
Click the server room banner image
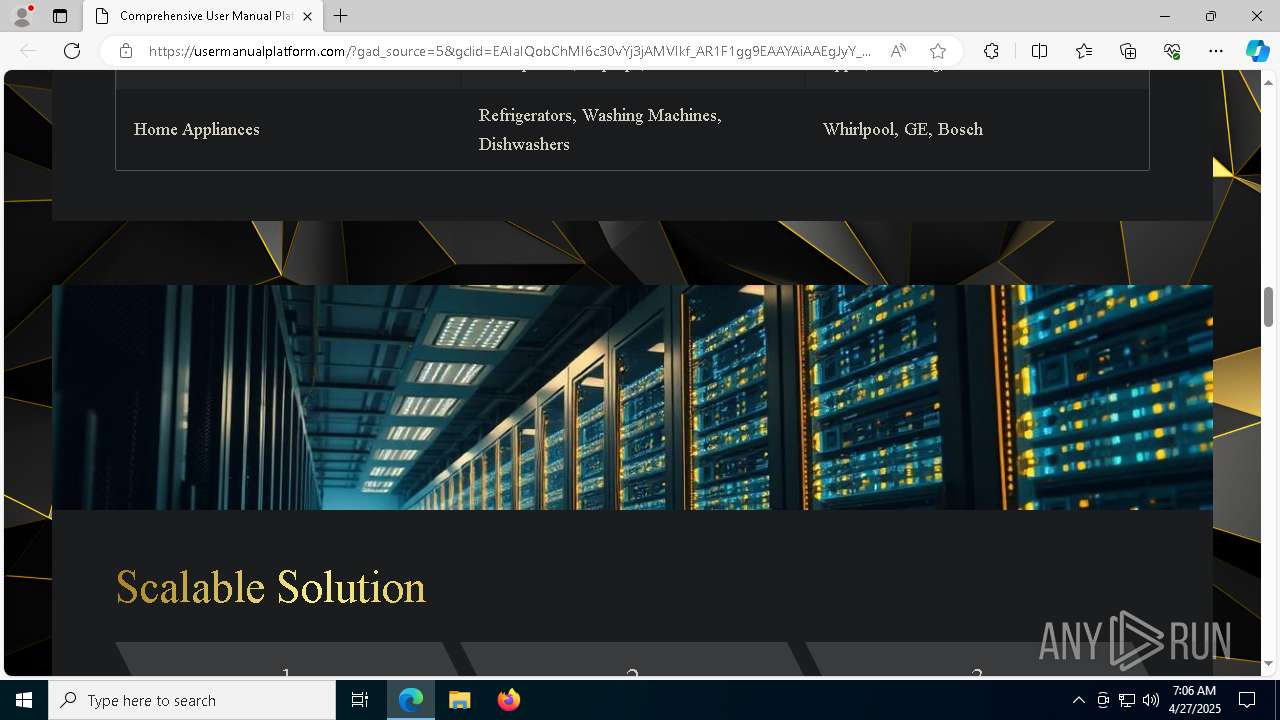632,397
